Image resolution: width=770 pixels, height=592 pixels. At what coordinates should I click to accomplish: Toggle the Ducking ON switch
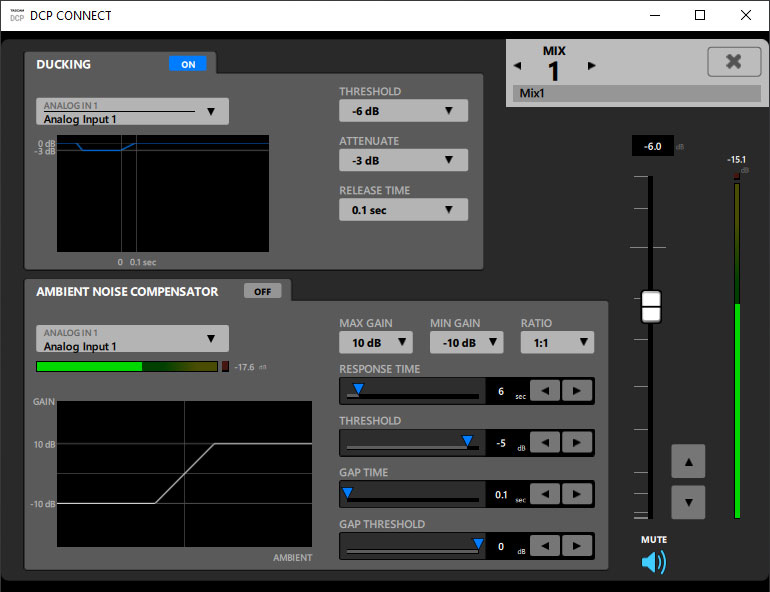pos(188,64)
